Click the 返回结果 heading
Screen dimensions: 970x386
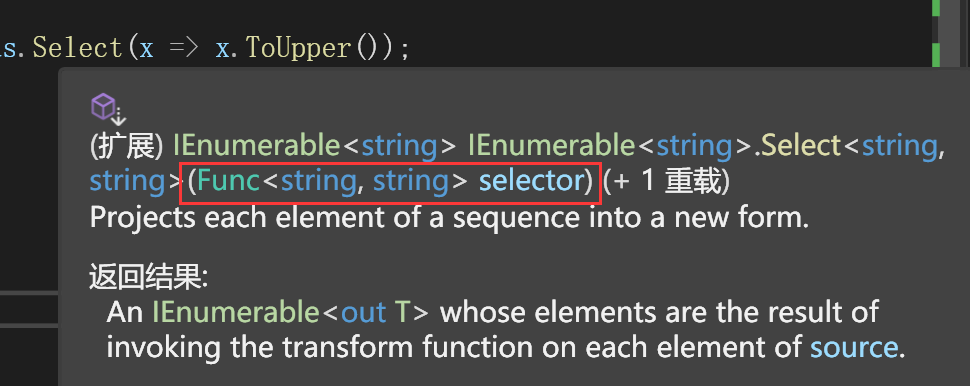[148, 278]
